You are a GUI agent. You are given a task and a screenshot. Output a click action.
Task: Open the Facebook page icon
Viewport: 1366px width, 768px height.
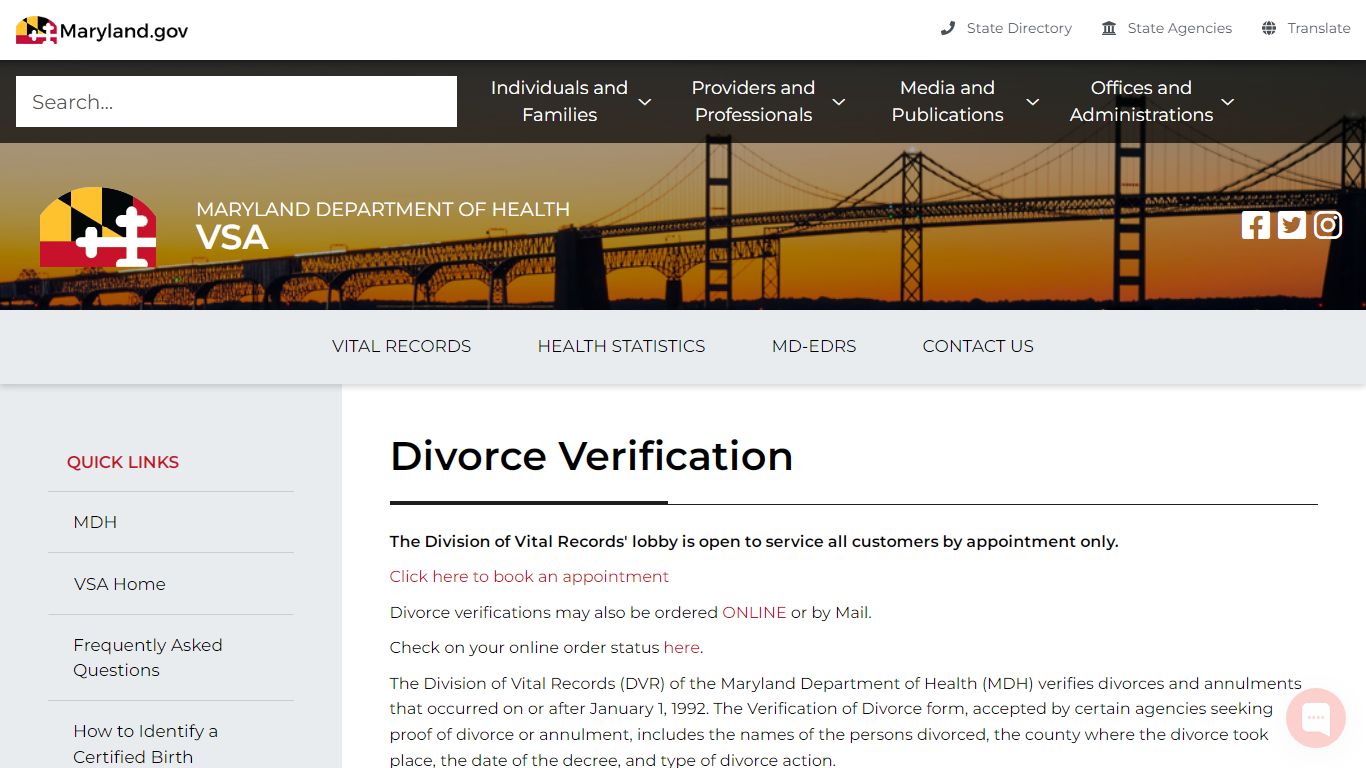[1256, 225]
